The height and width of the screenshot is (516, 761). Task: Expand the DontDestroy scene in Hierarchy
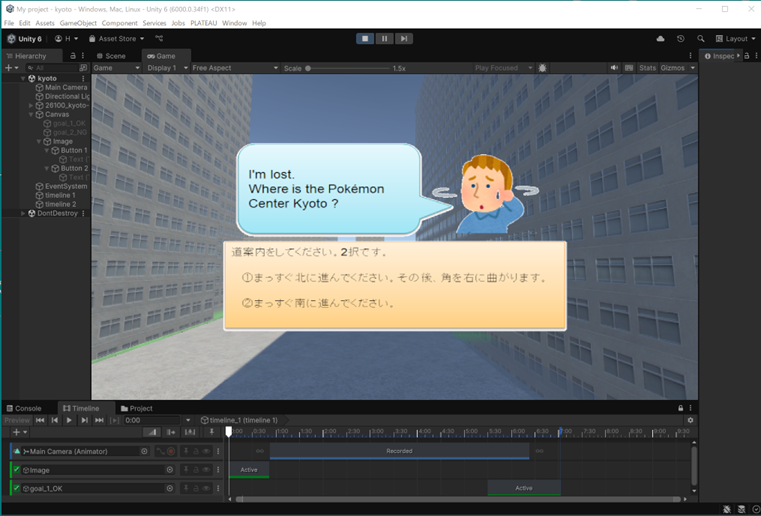(x=23, y=213)
